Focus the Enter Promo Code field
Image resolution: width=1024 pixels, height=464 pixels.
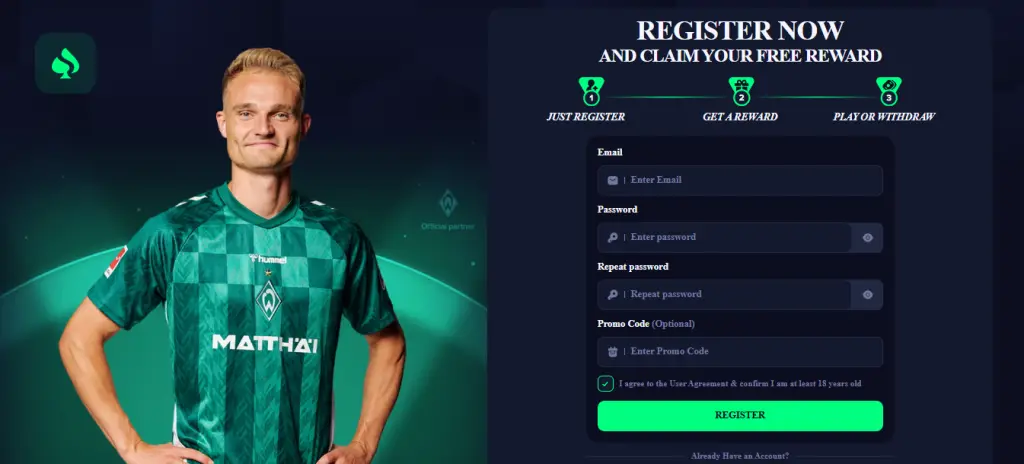tap(740, 352)
